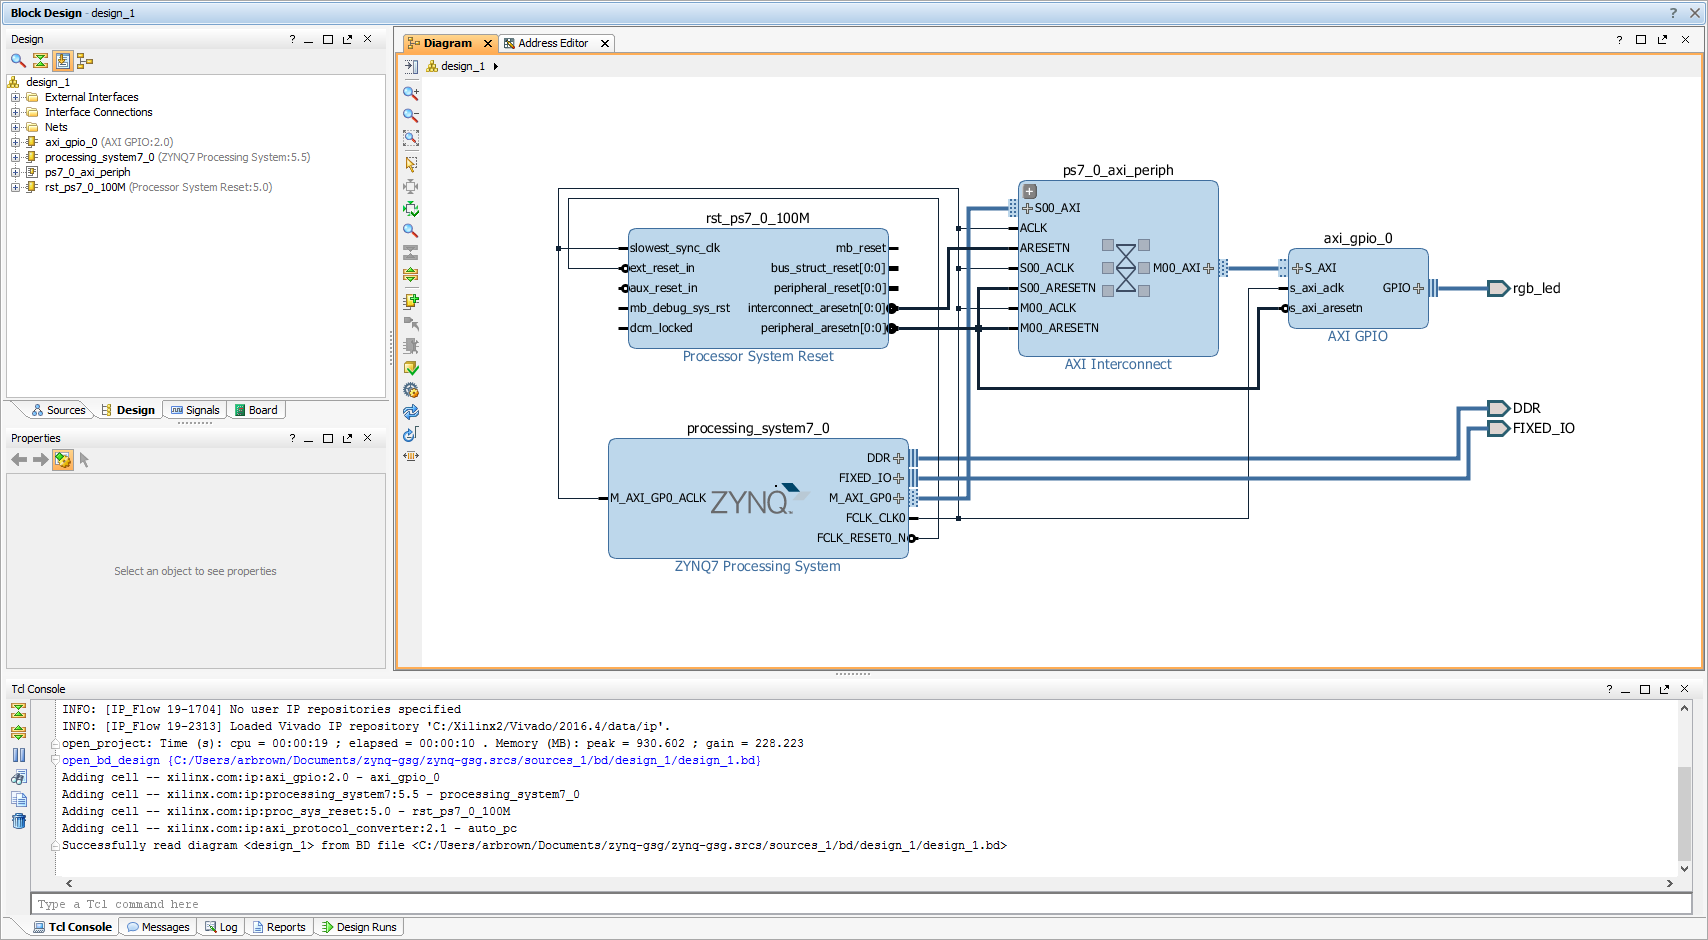Expand axi_gpio_0 tree node
This screenshot has height=940, width=1708.
tap(15, 142)
